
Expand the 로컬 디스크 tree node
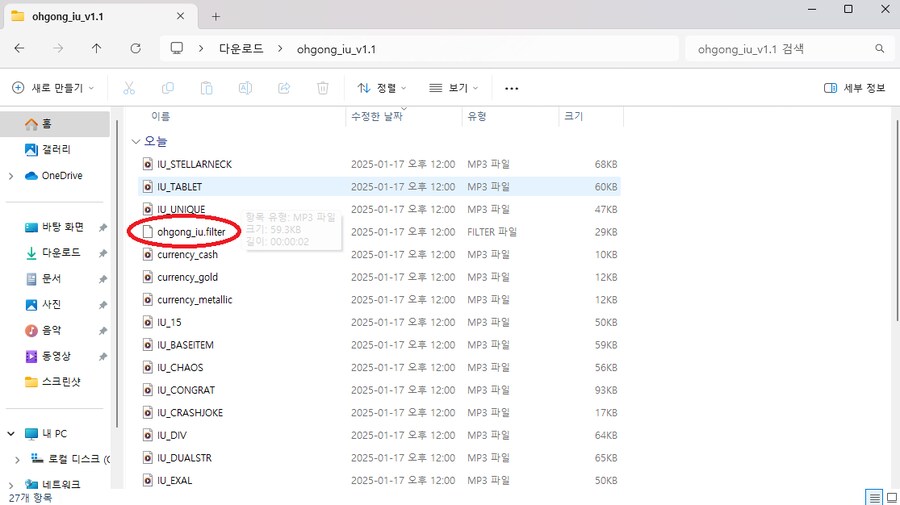coord(17,459)
